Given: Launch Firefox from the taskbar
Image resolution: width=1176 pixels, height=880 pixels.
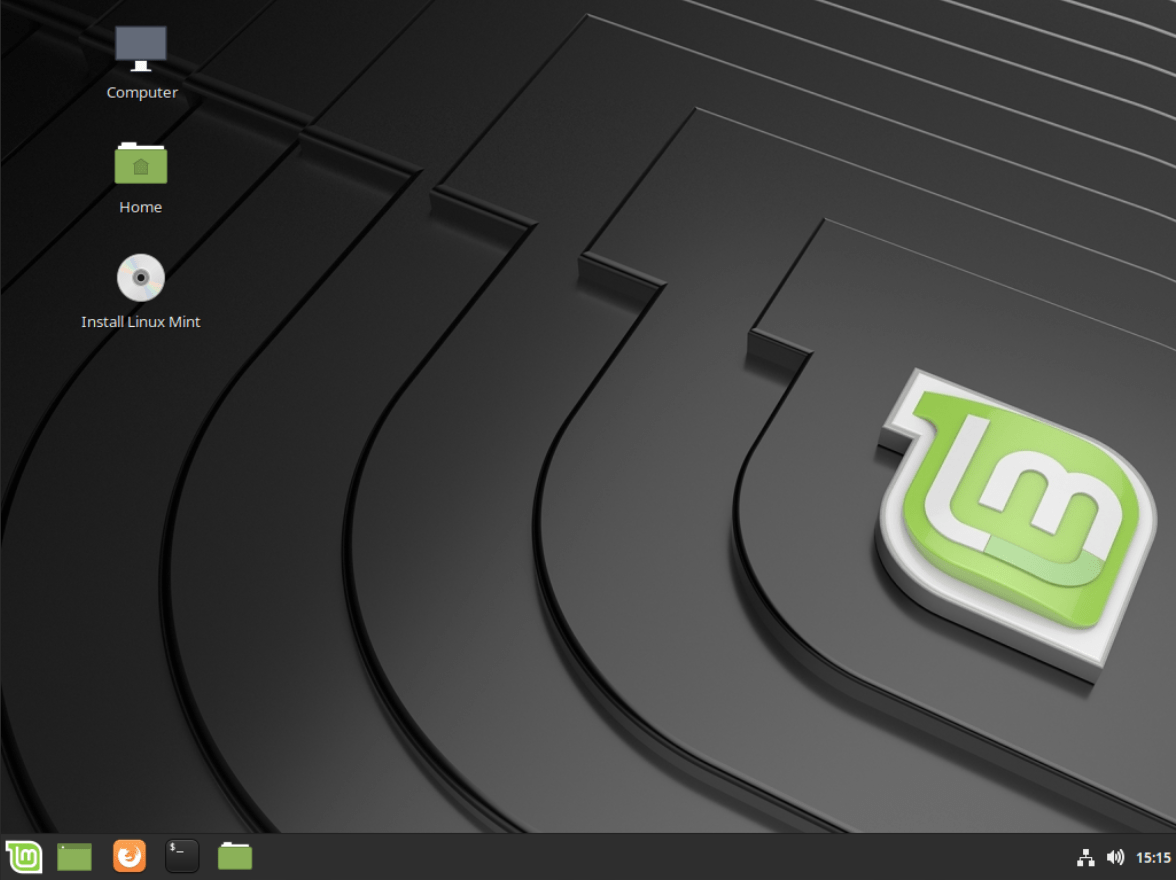Looking at the screenshot, I should [129, 857].
